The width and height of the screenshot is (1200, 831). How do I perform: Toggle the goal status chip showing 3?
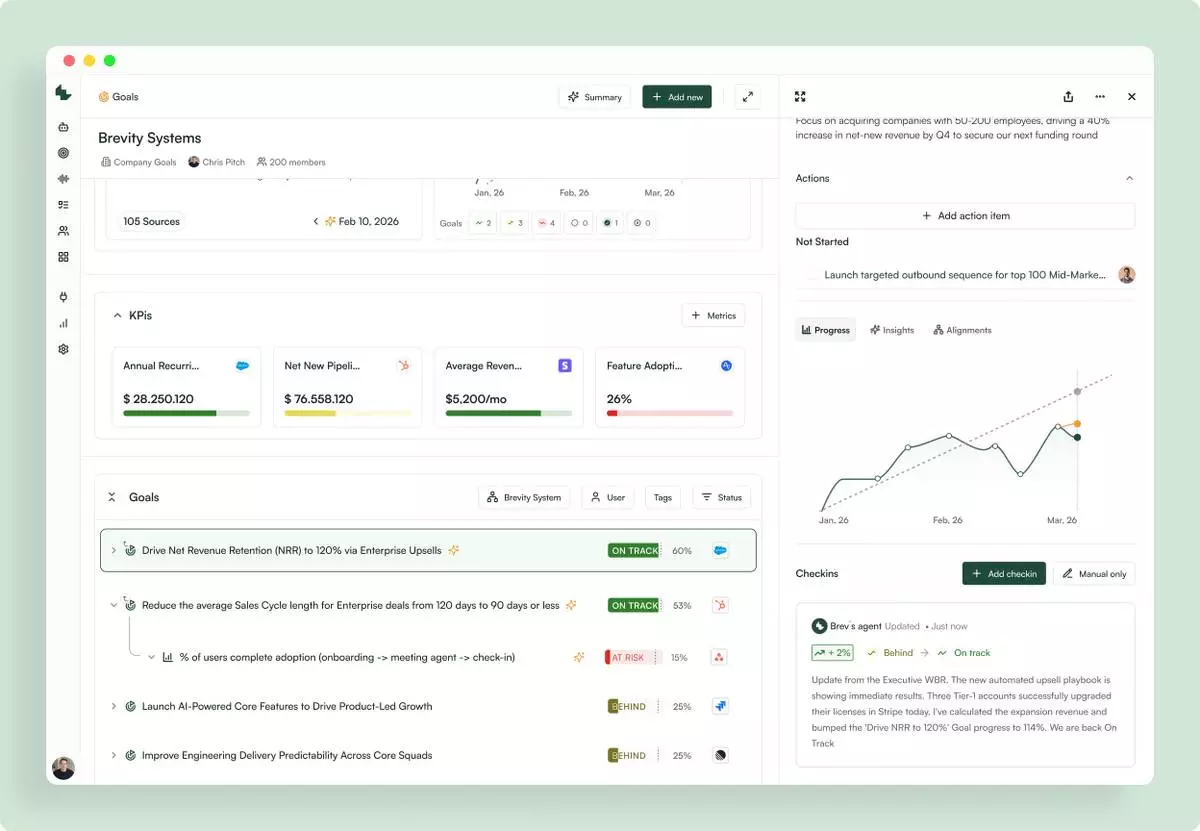[x=514, y=223]
